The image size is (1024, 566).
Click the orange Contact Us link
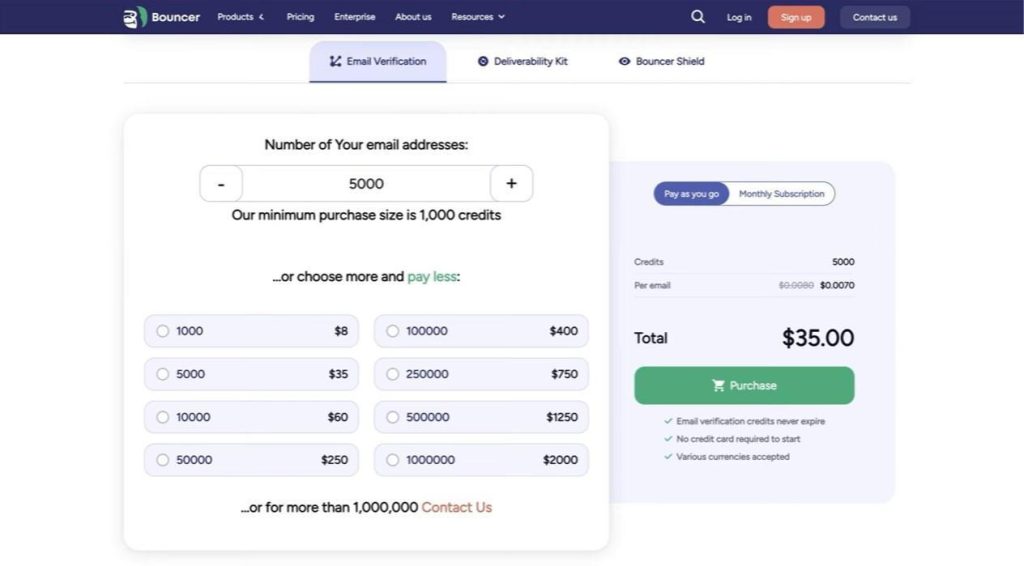456,507
